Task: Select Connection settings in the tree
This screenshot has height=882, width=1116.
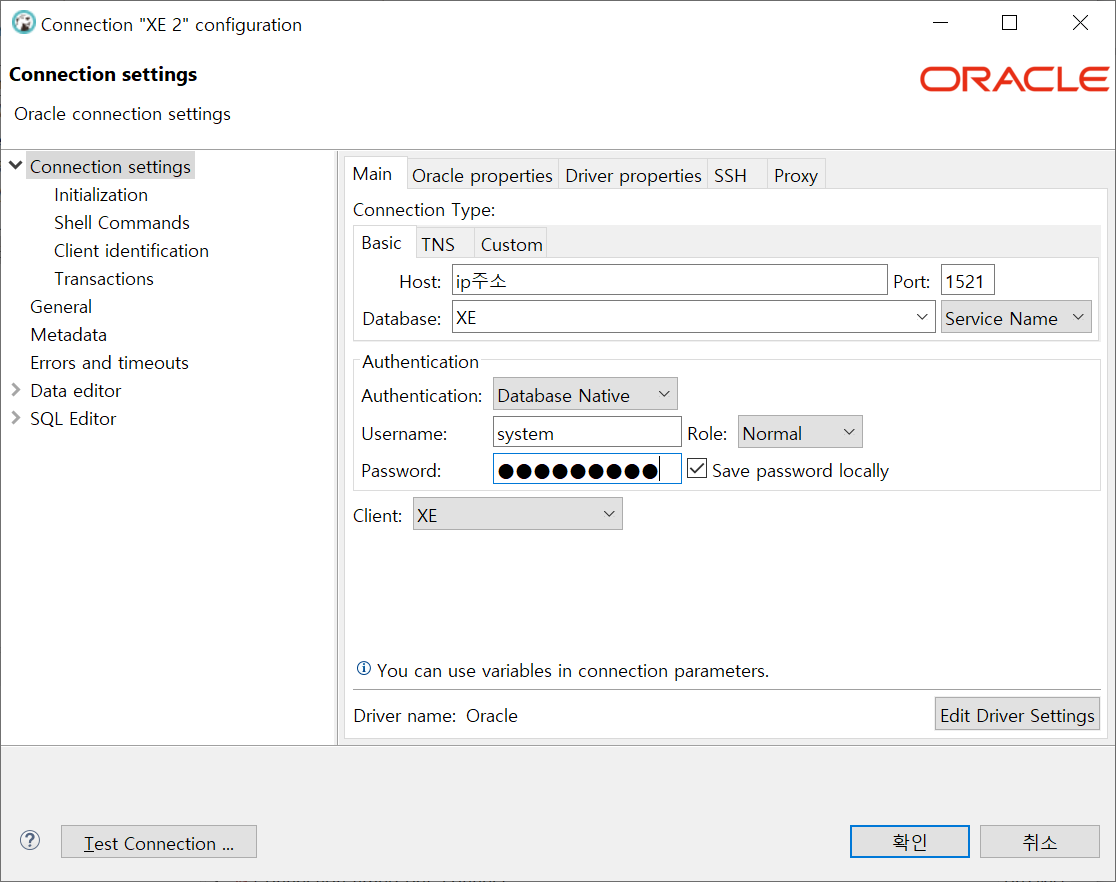Action: tap(110, 166)
